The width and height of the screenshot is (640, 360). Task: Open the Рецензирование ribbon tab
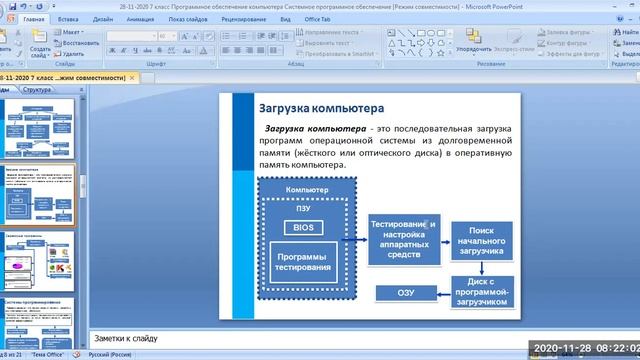pos(244,19)
